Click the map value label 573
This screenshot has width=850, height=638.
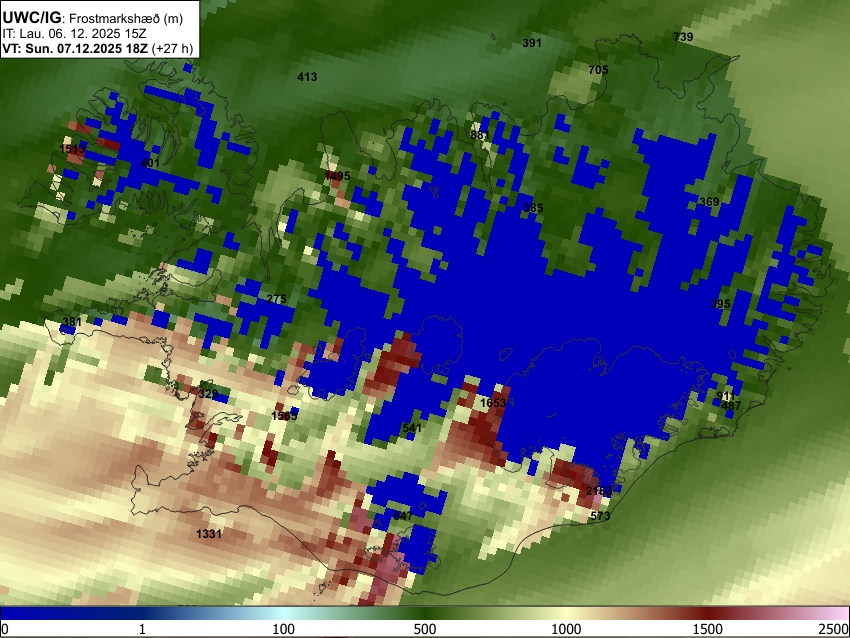(x=600, y=515)
